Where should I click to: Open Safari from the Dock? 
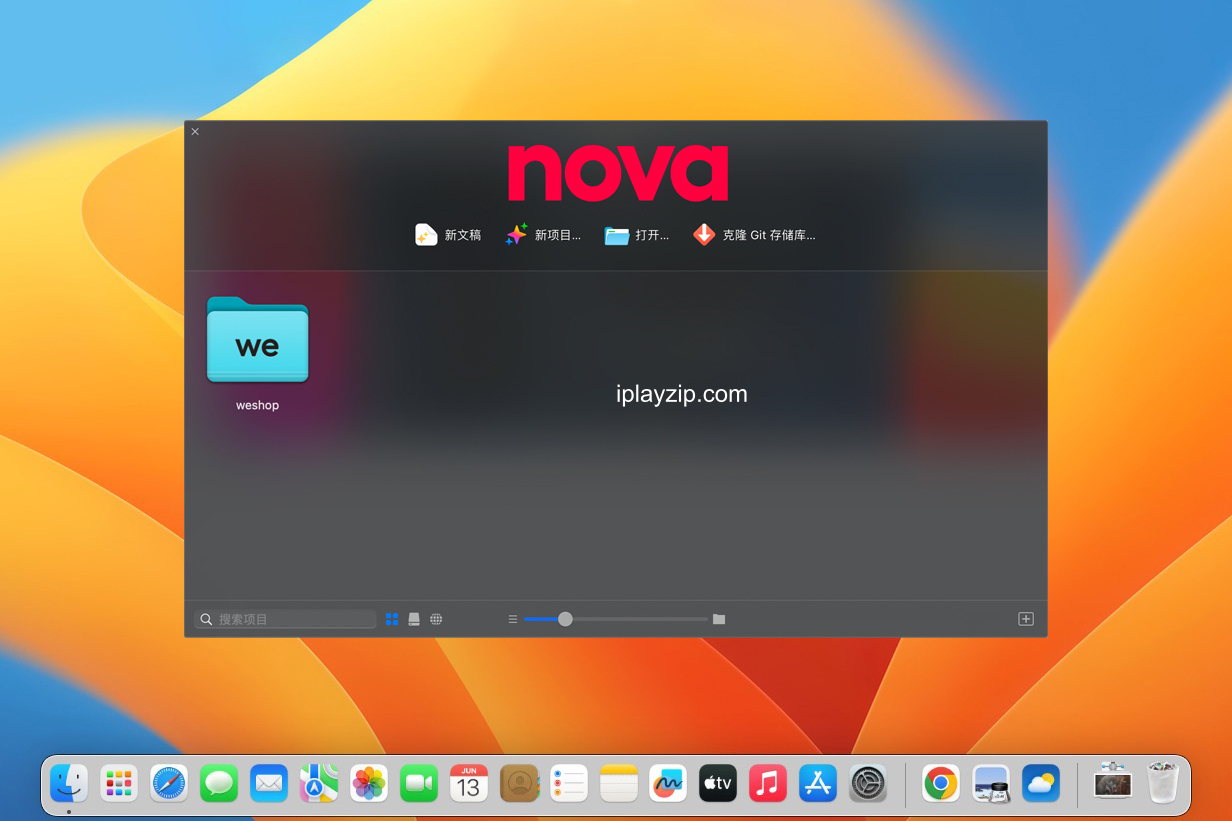pyautogui.click(x=169, y=784)
